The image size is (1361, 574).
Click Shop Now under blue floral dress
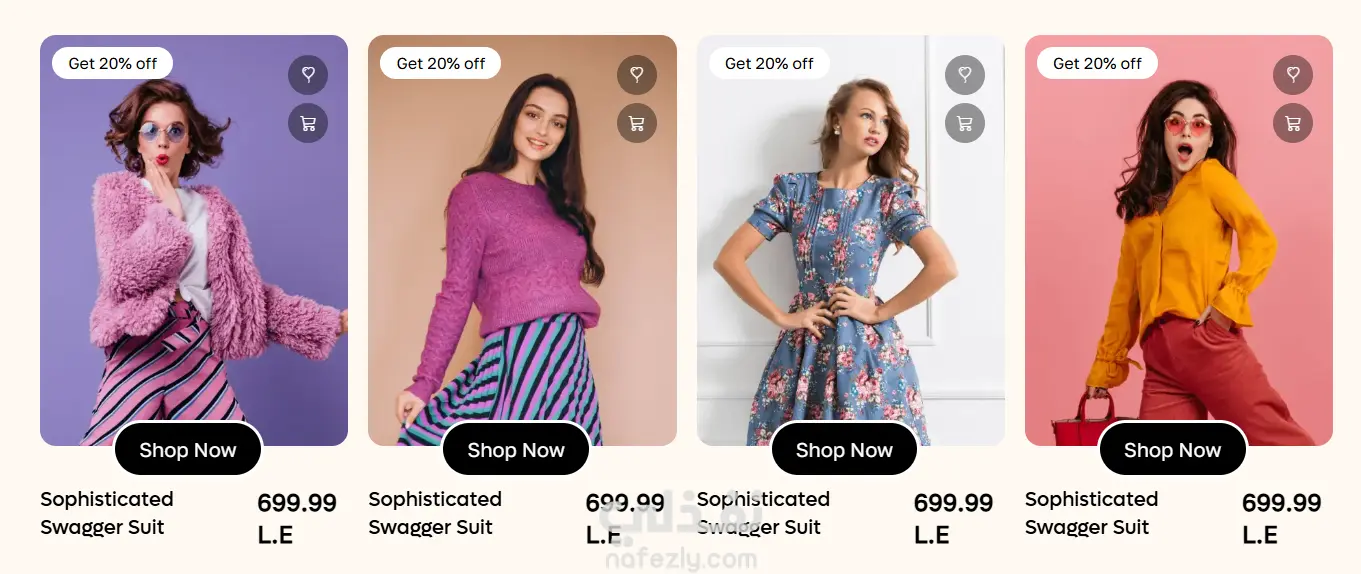[844, 450]
